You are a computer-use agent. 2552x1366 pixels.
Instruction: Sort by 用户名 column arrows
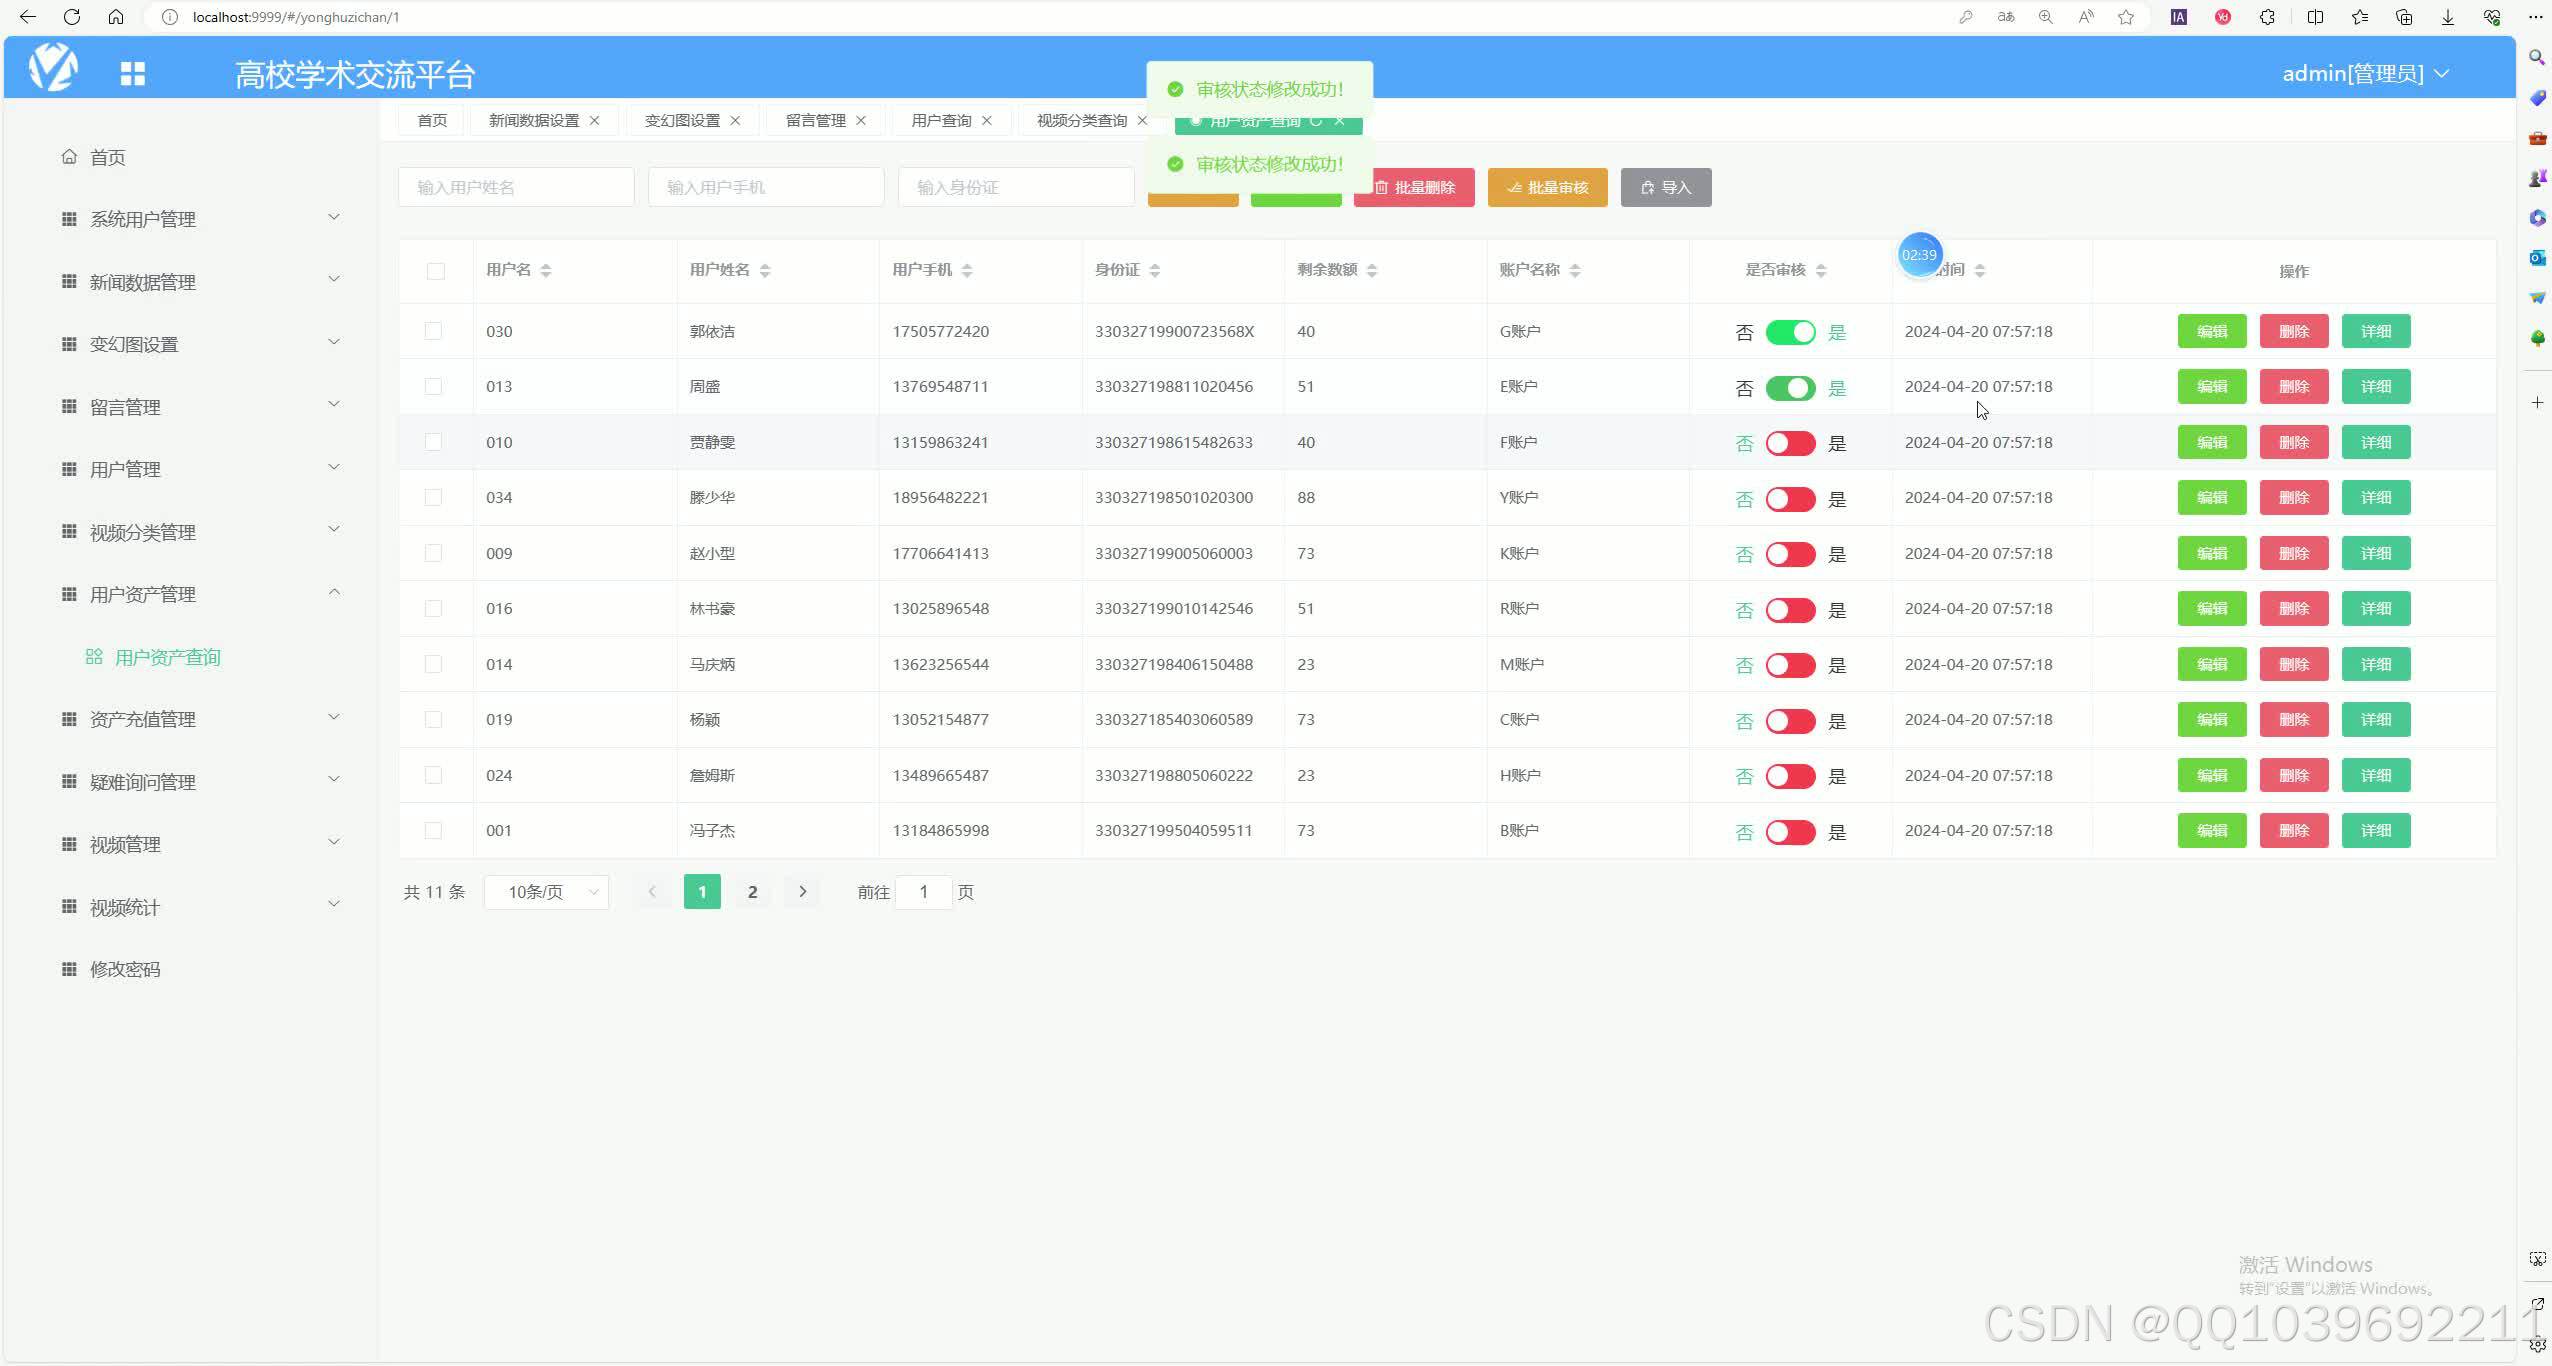[546, 270]
